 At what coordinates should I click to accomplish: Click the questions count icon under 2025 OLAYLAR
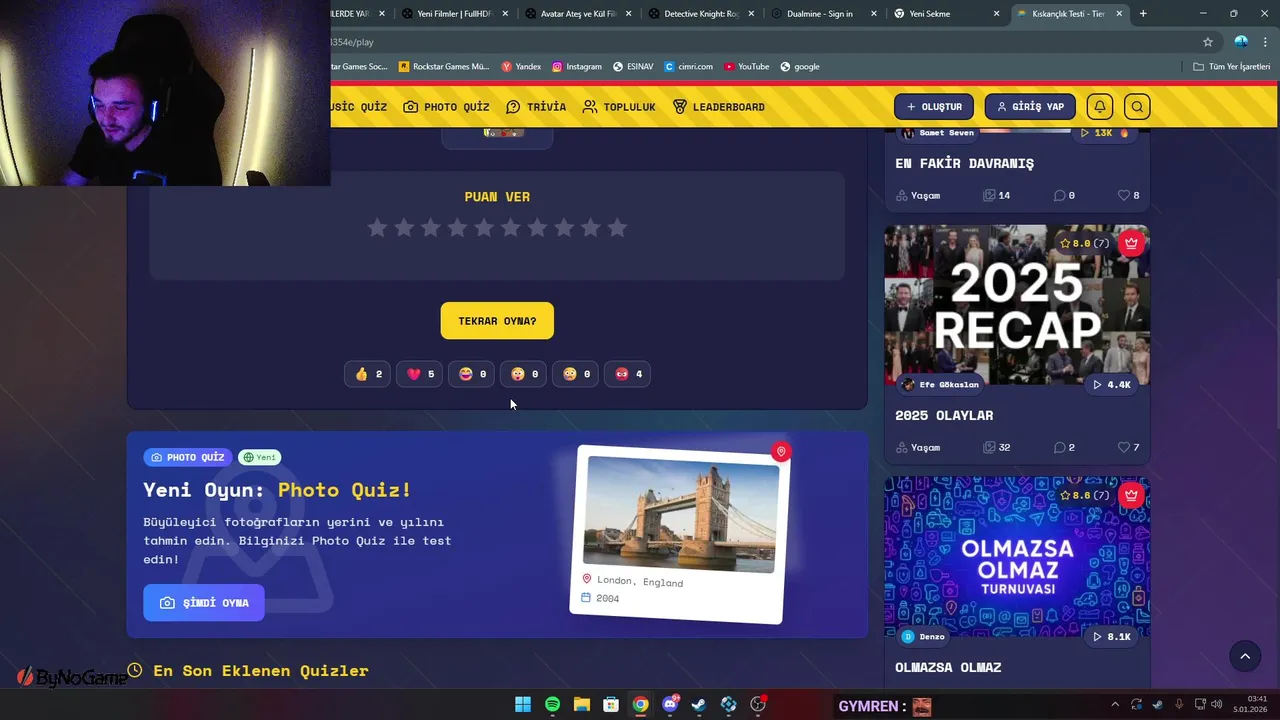[989, 447]
